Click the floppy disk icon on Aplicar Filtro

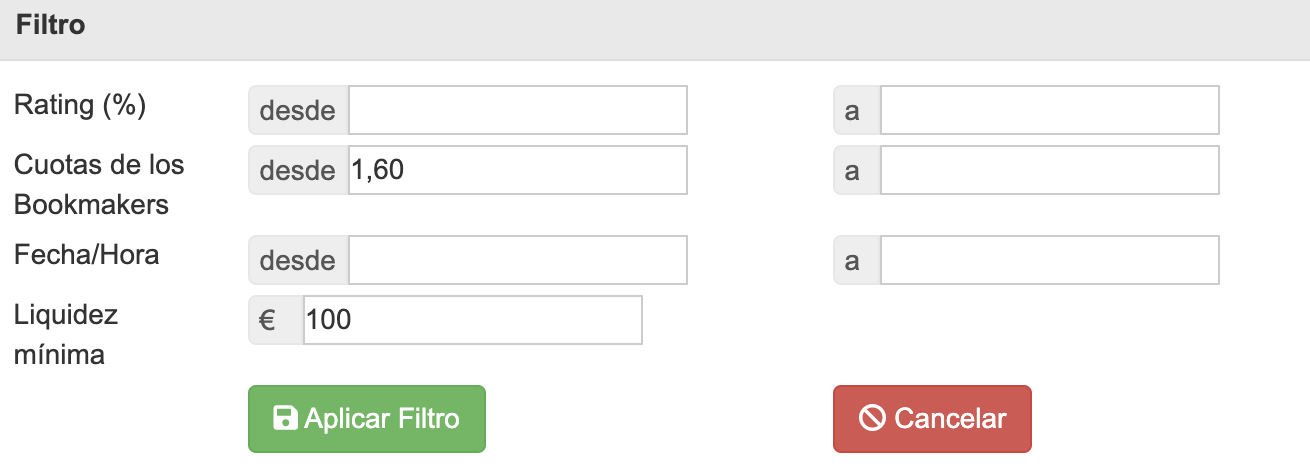pos(286,418)
